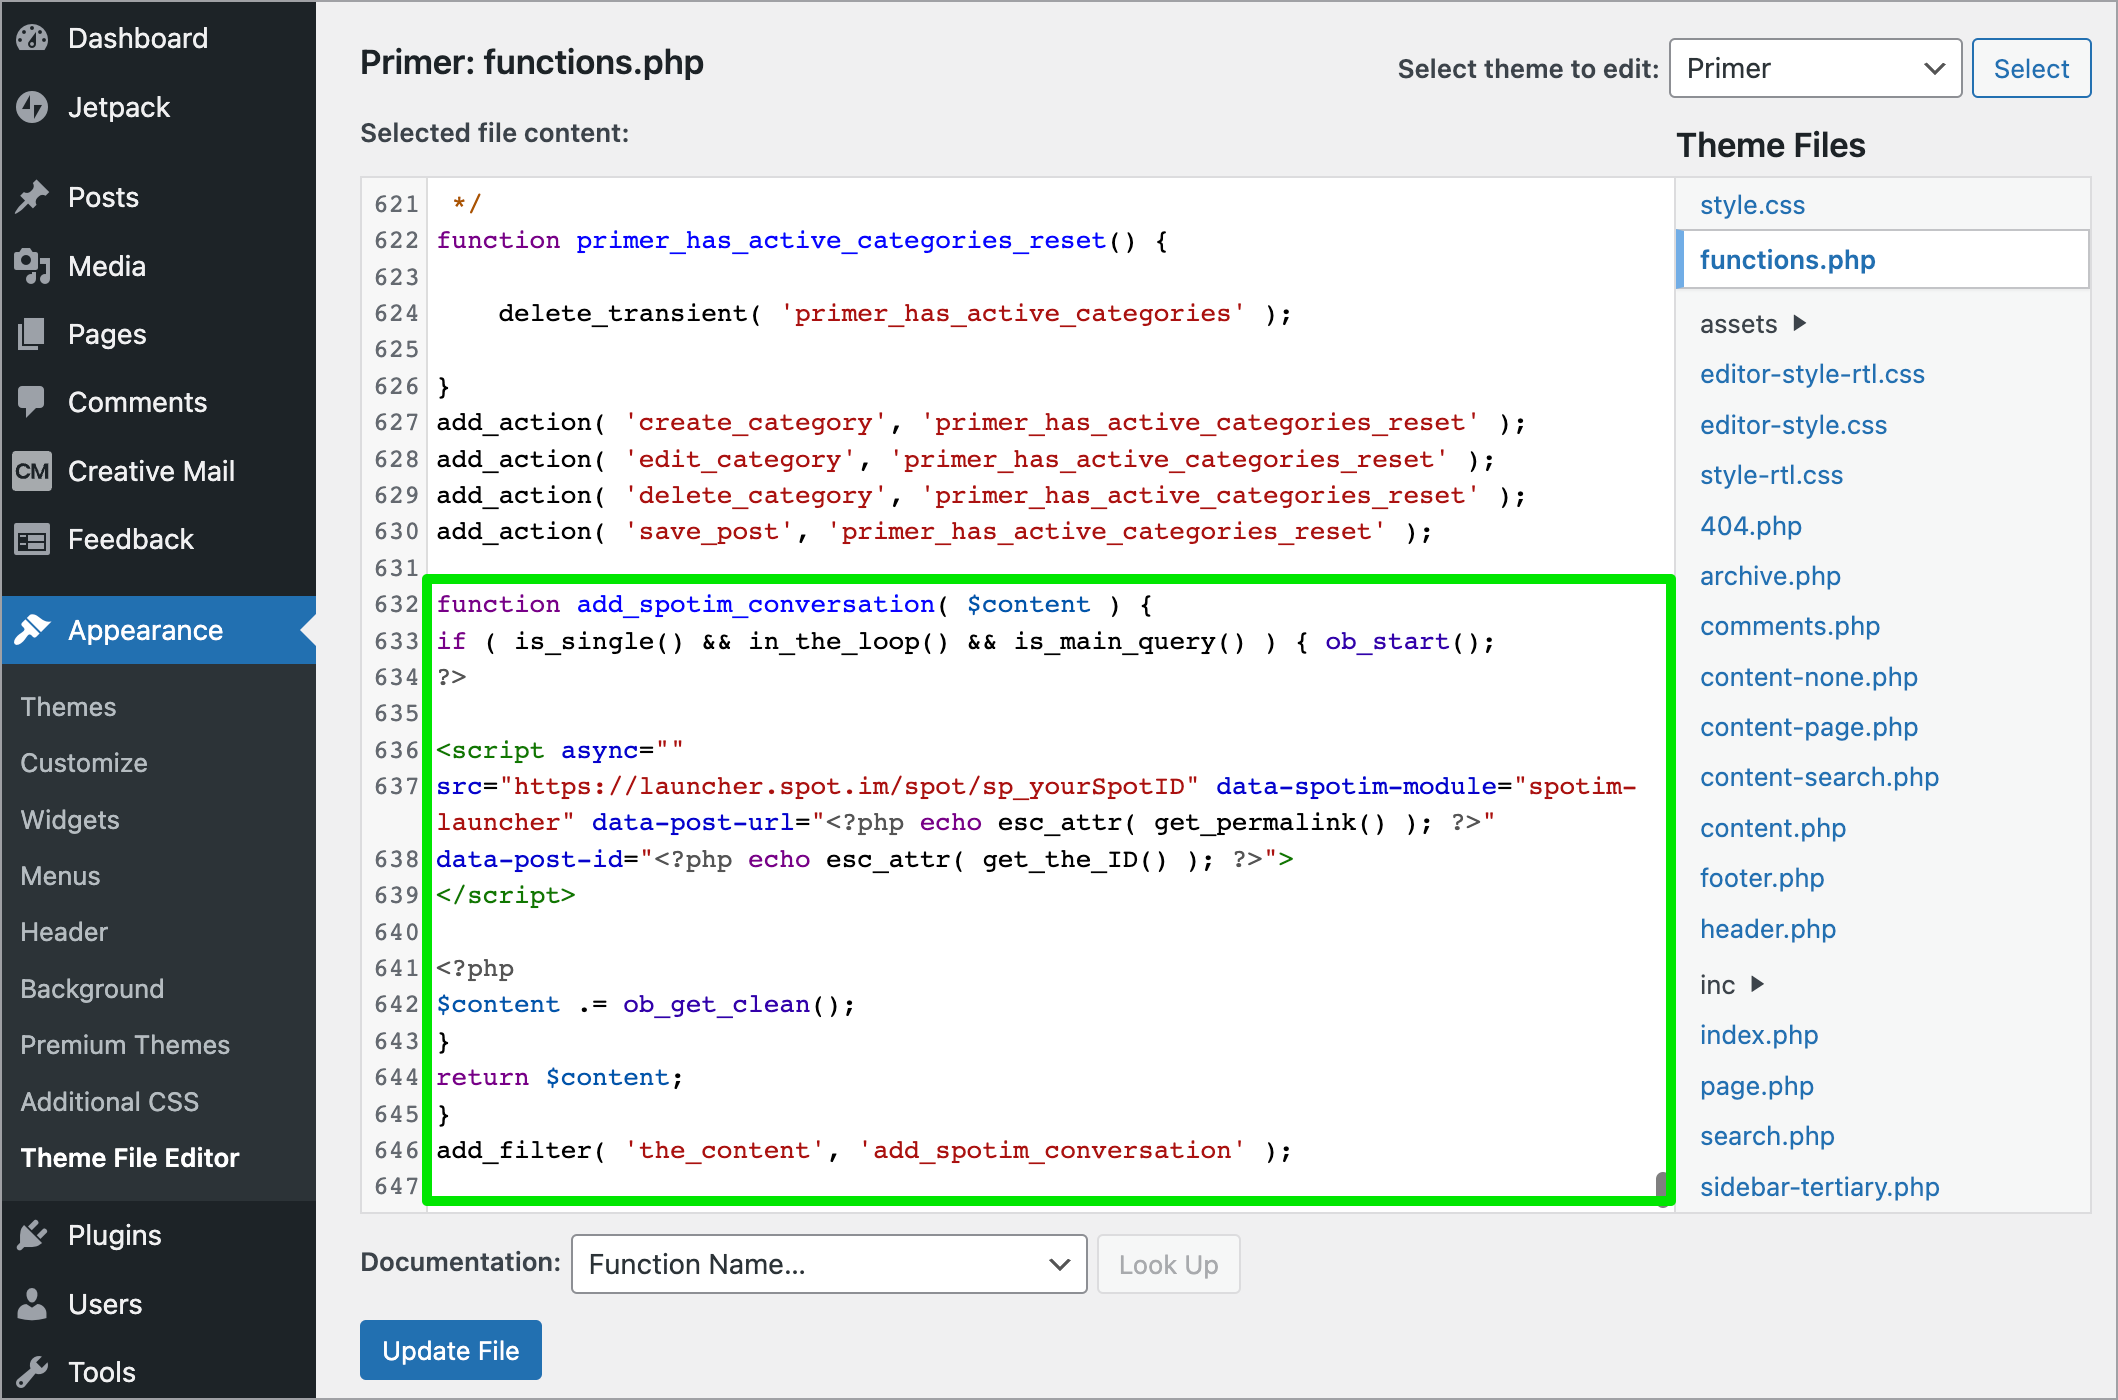Open header.php file

point(1768,929)
